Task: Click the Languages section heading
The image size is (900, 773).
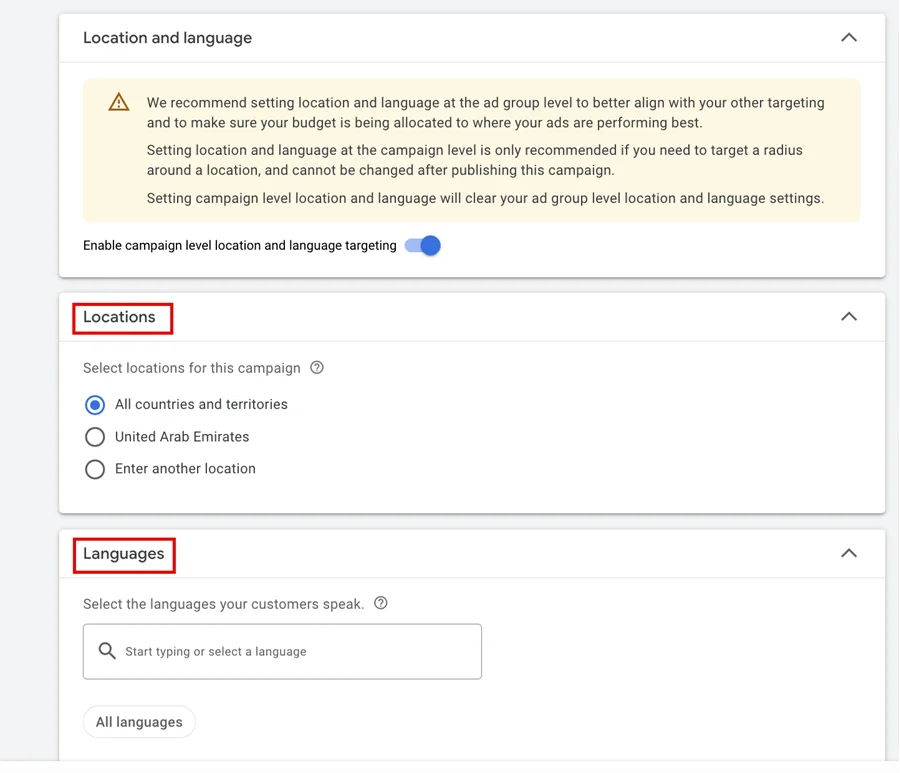Action: (123, 554)
